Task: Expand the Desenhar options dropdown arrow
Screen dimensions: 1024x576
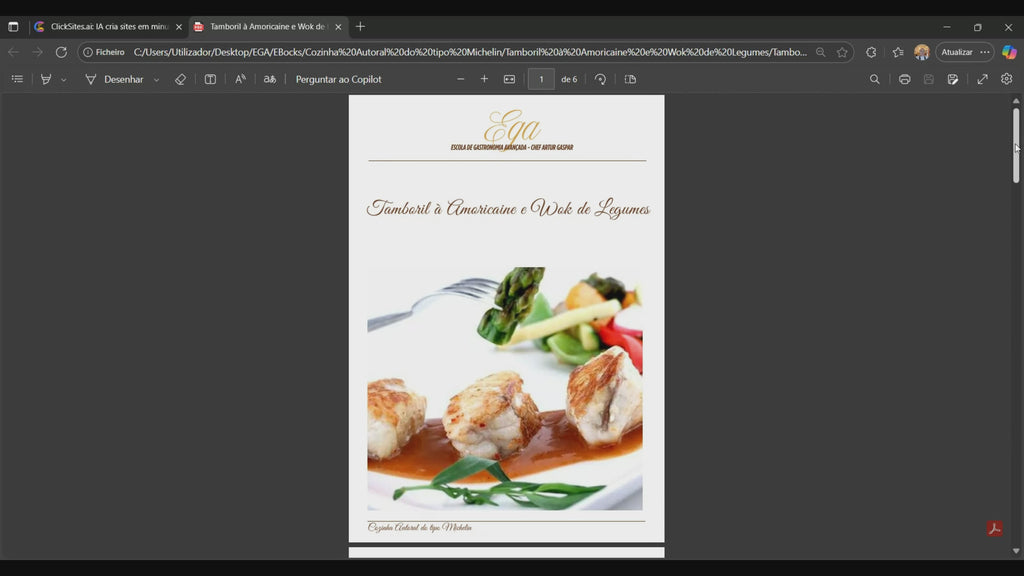Action: click(157, 80)
